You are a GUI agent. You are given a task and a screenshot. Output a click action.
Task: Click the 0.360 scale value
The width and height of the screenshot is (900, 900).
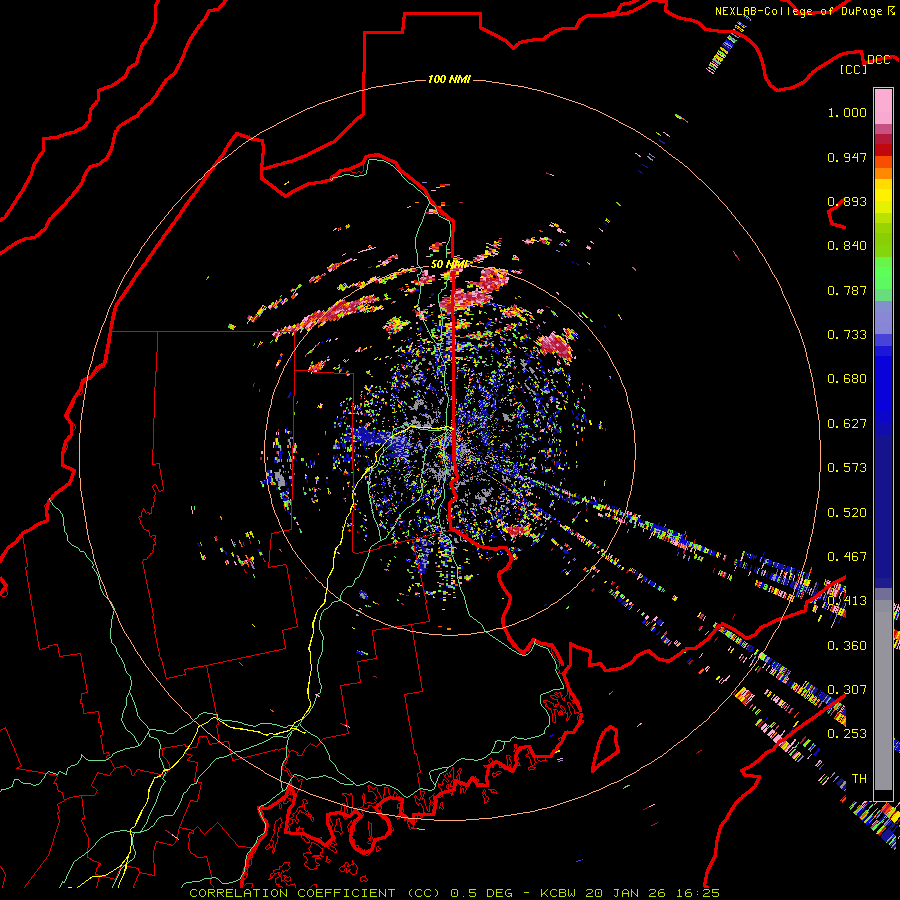(x=847, y=646)
